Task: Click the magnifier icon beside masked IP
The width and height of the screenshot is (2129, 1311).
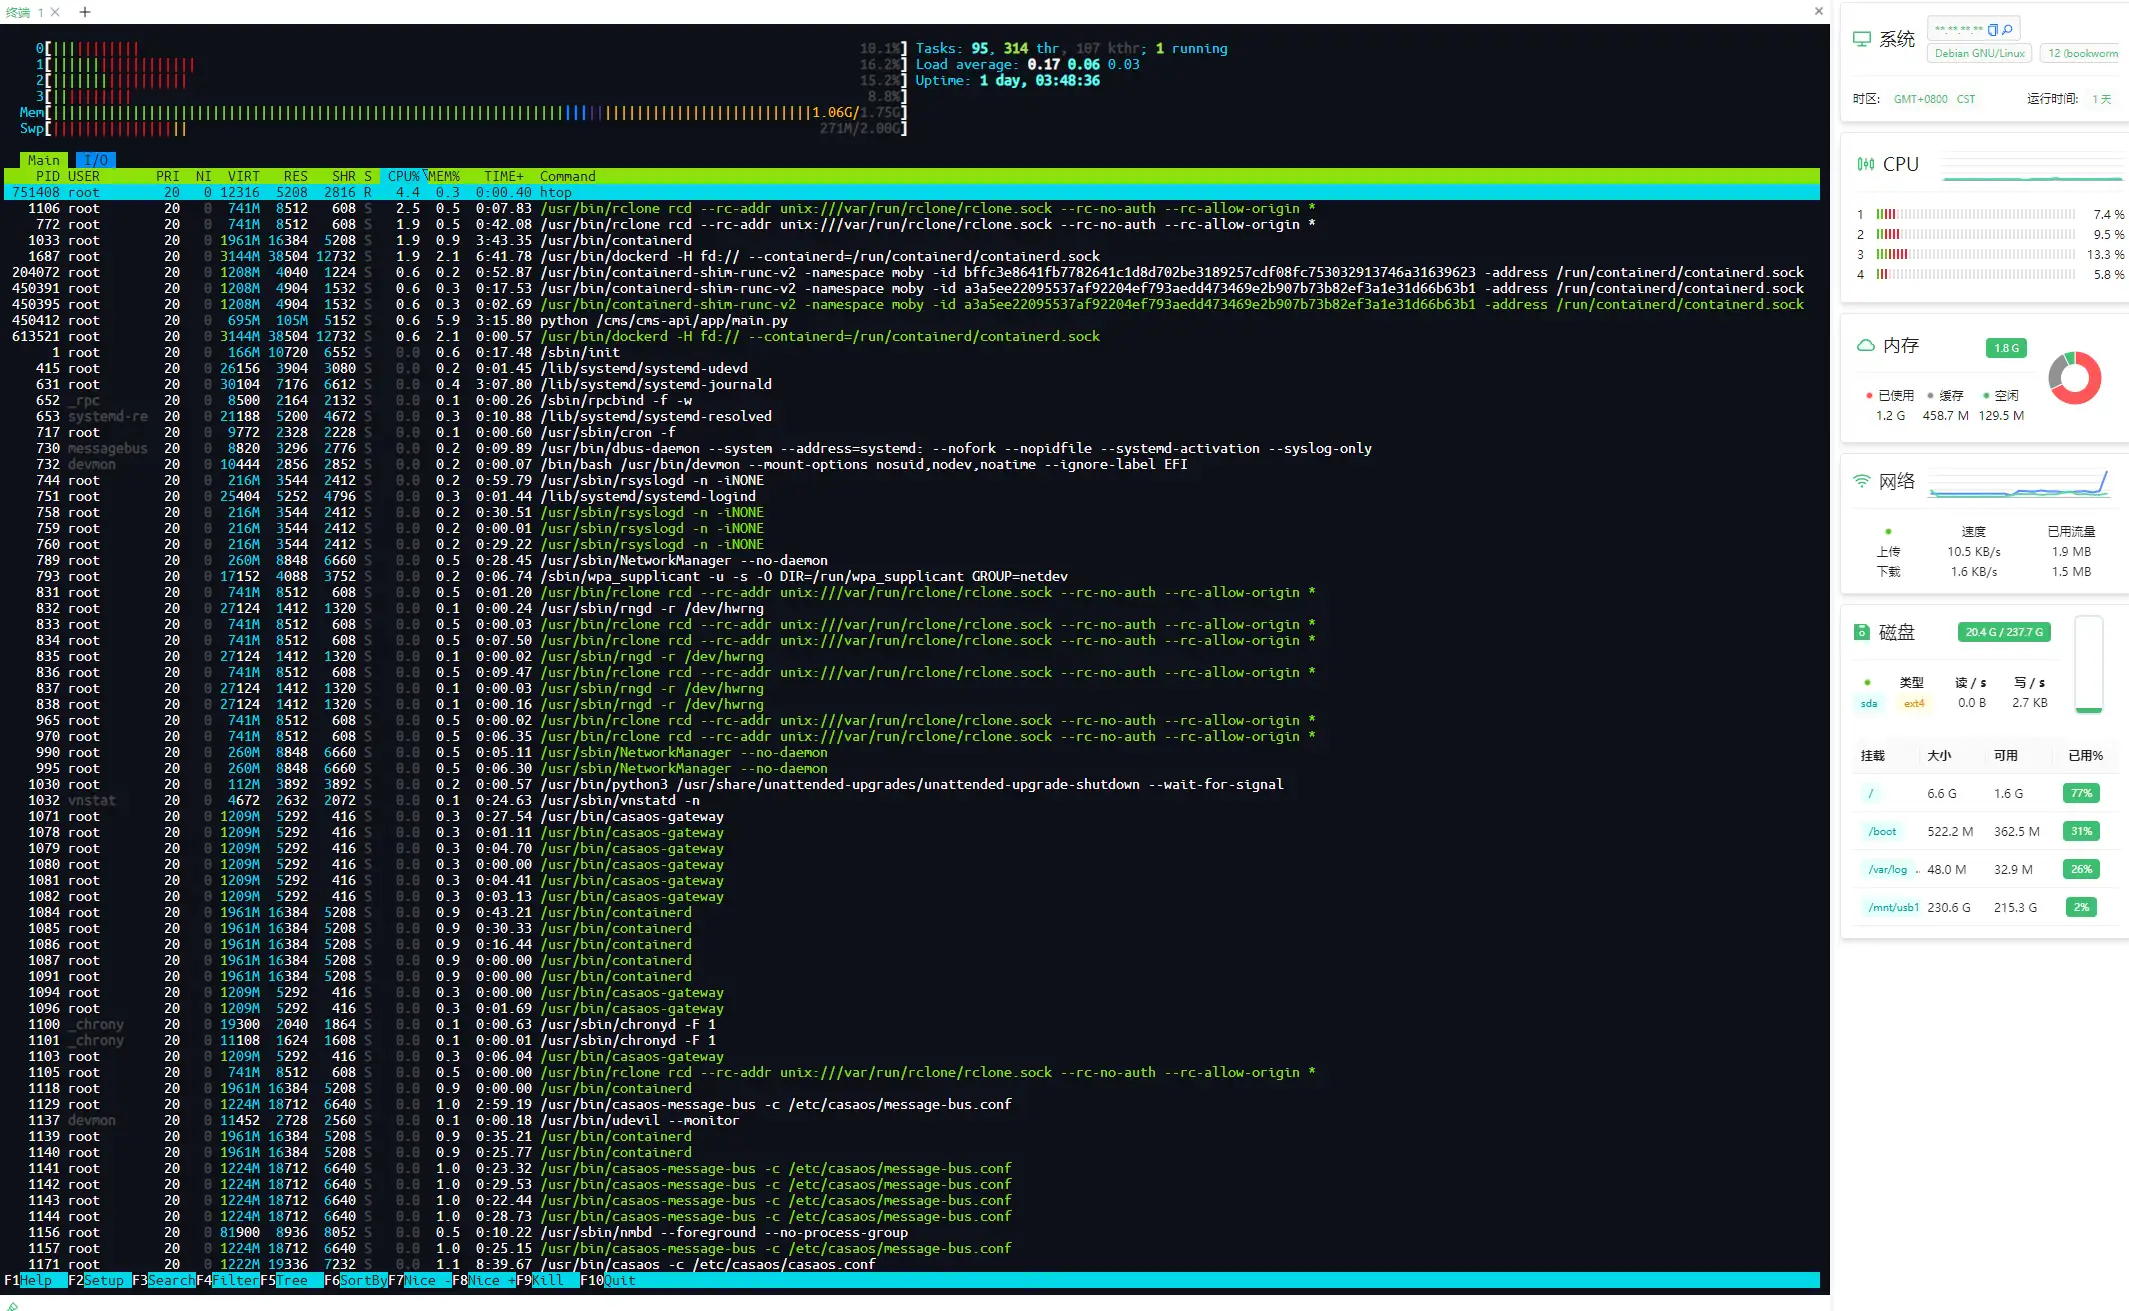Action: pyautogui.click(x=2007, y=29)
